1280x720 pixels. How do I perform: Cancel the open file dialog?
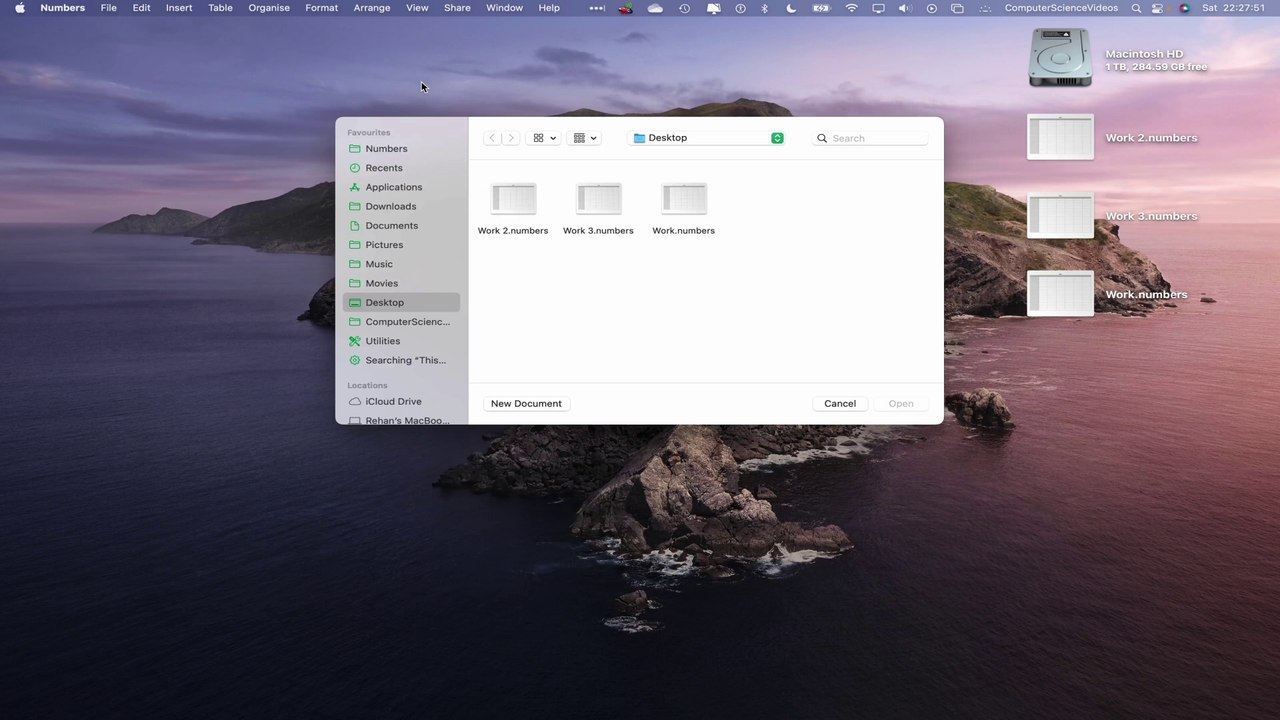click(840, 403)
